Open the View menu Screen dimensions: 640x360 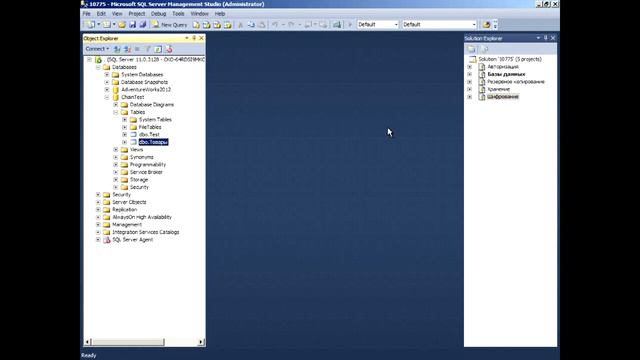coord(117,14)
